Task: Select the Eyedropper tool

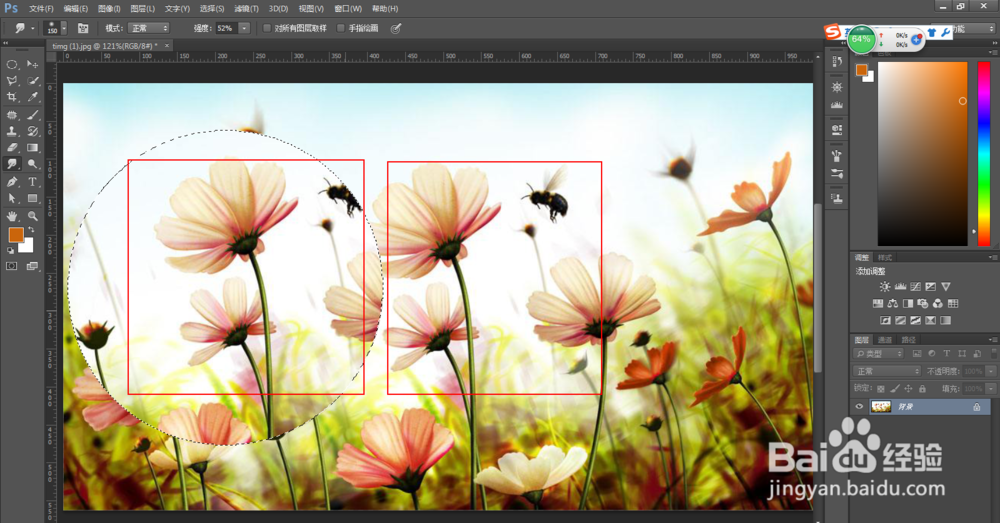Action: (x=33, y=97)
